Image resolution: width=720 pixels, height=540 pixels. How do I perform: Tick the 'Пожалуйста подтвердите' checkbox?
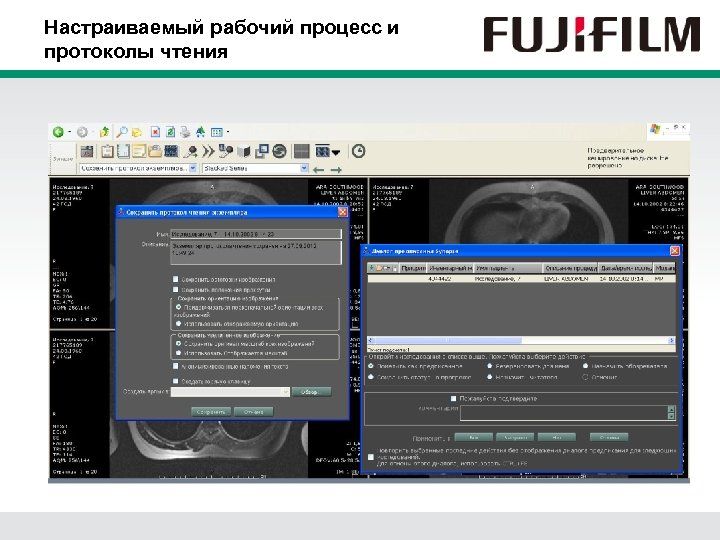tap(454, 398)
